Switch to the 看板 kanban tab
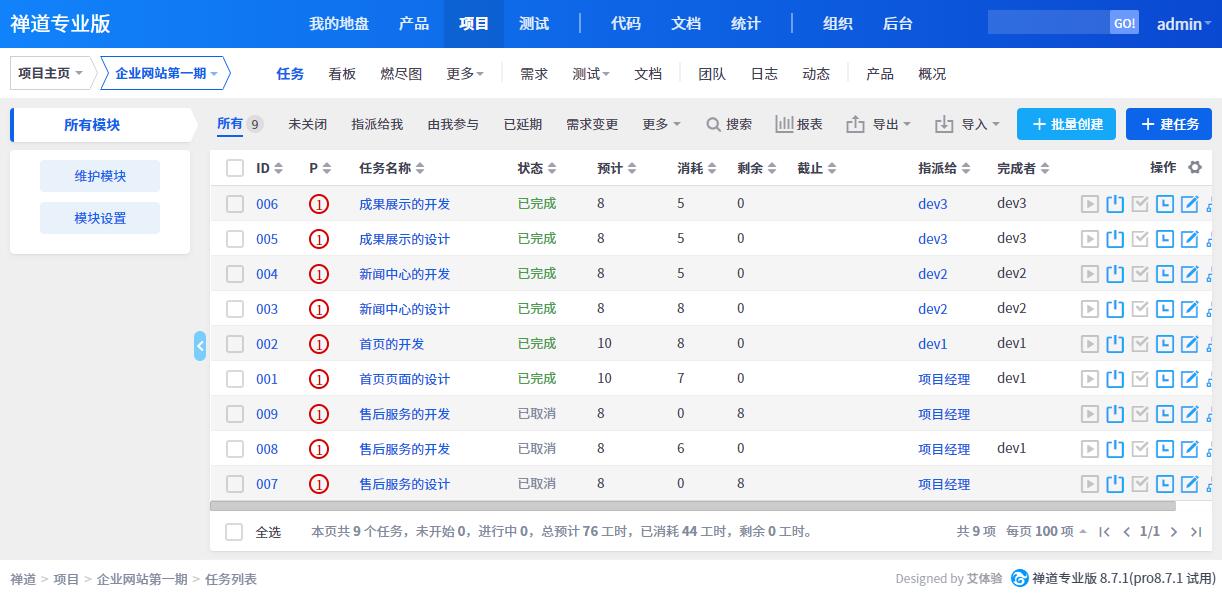The width and height of the screenshot is (1222, 594). click(x=342, y=74)
